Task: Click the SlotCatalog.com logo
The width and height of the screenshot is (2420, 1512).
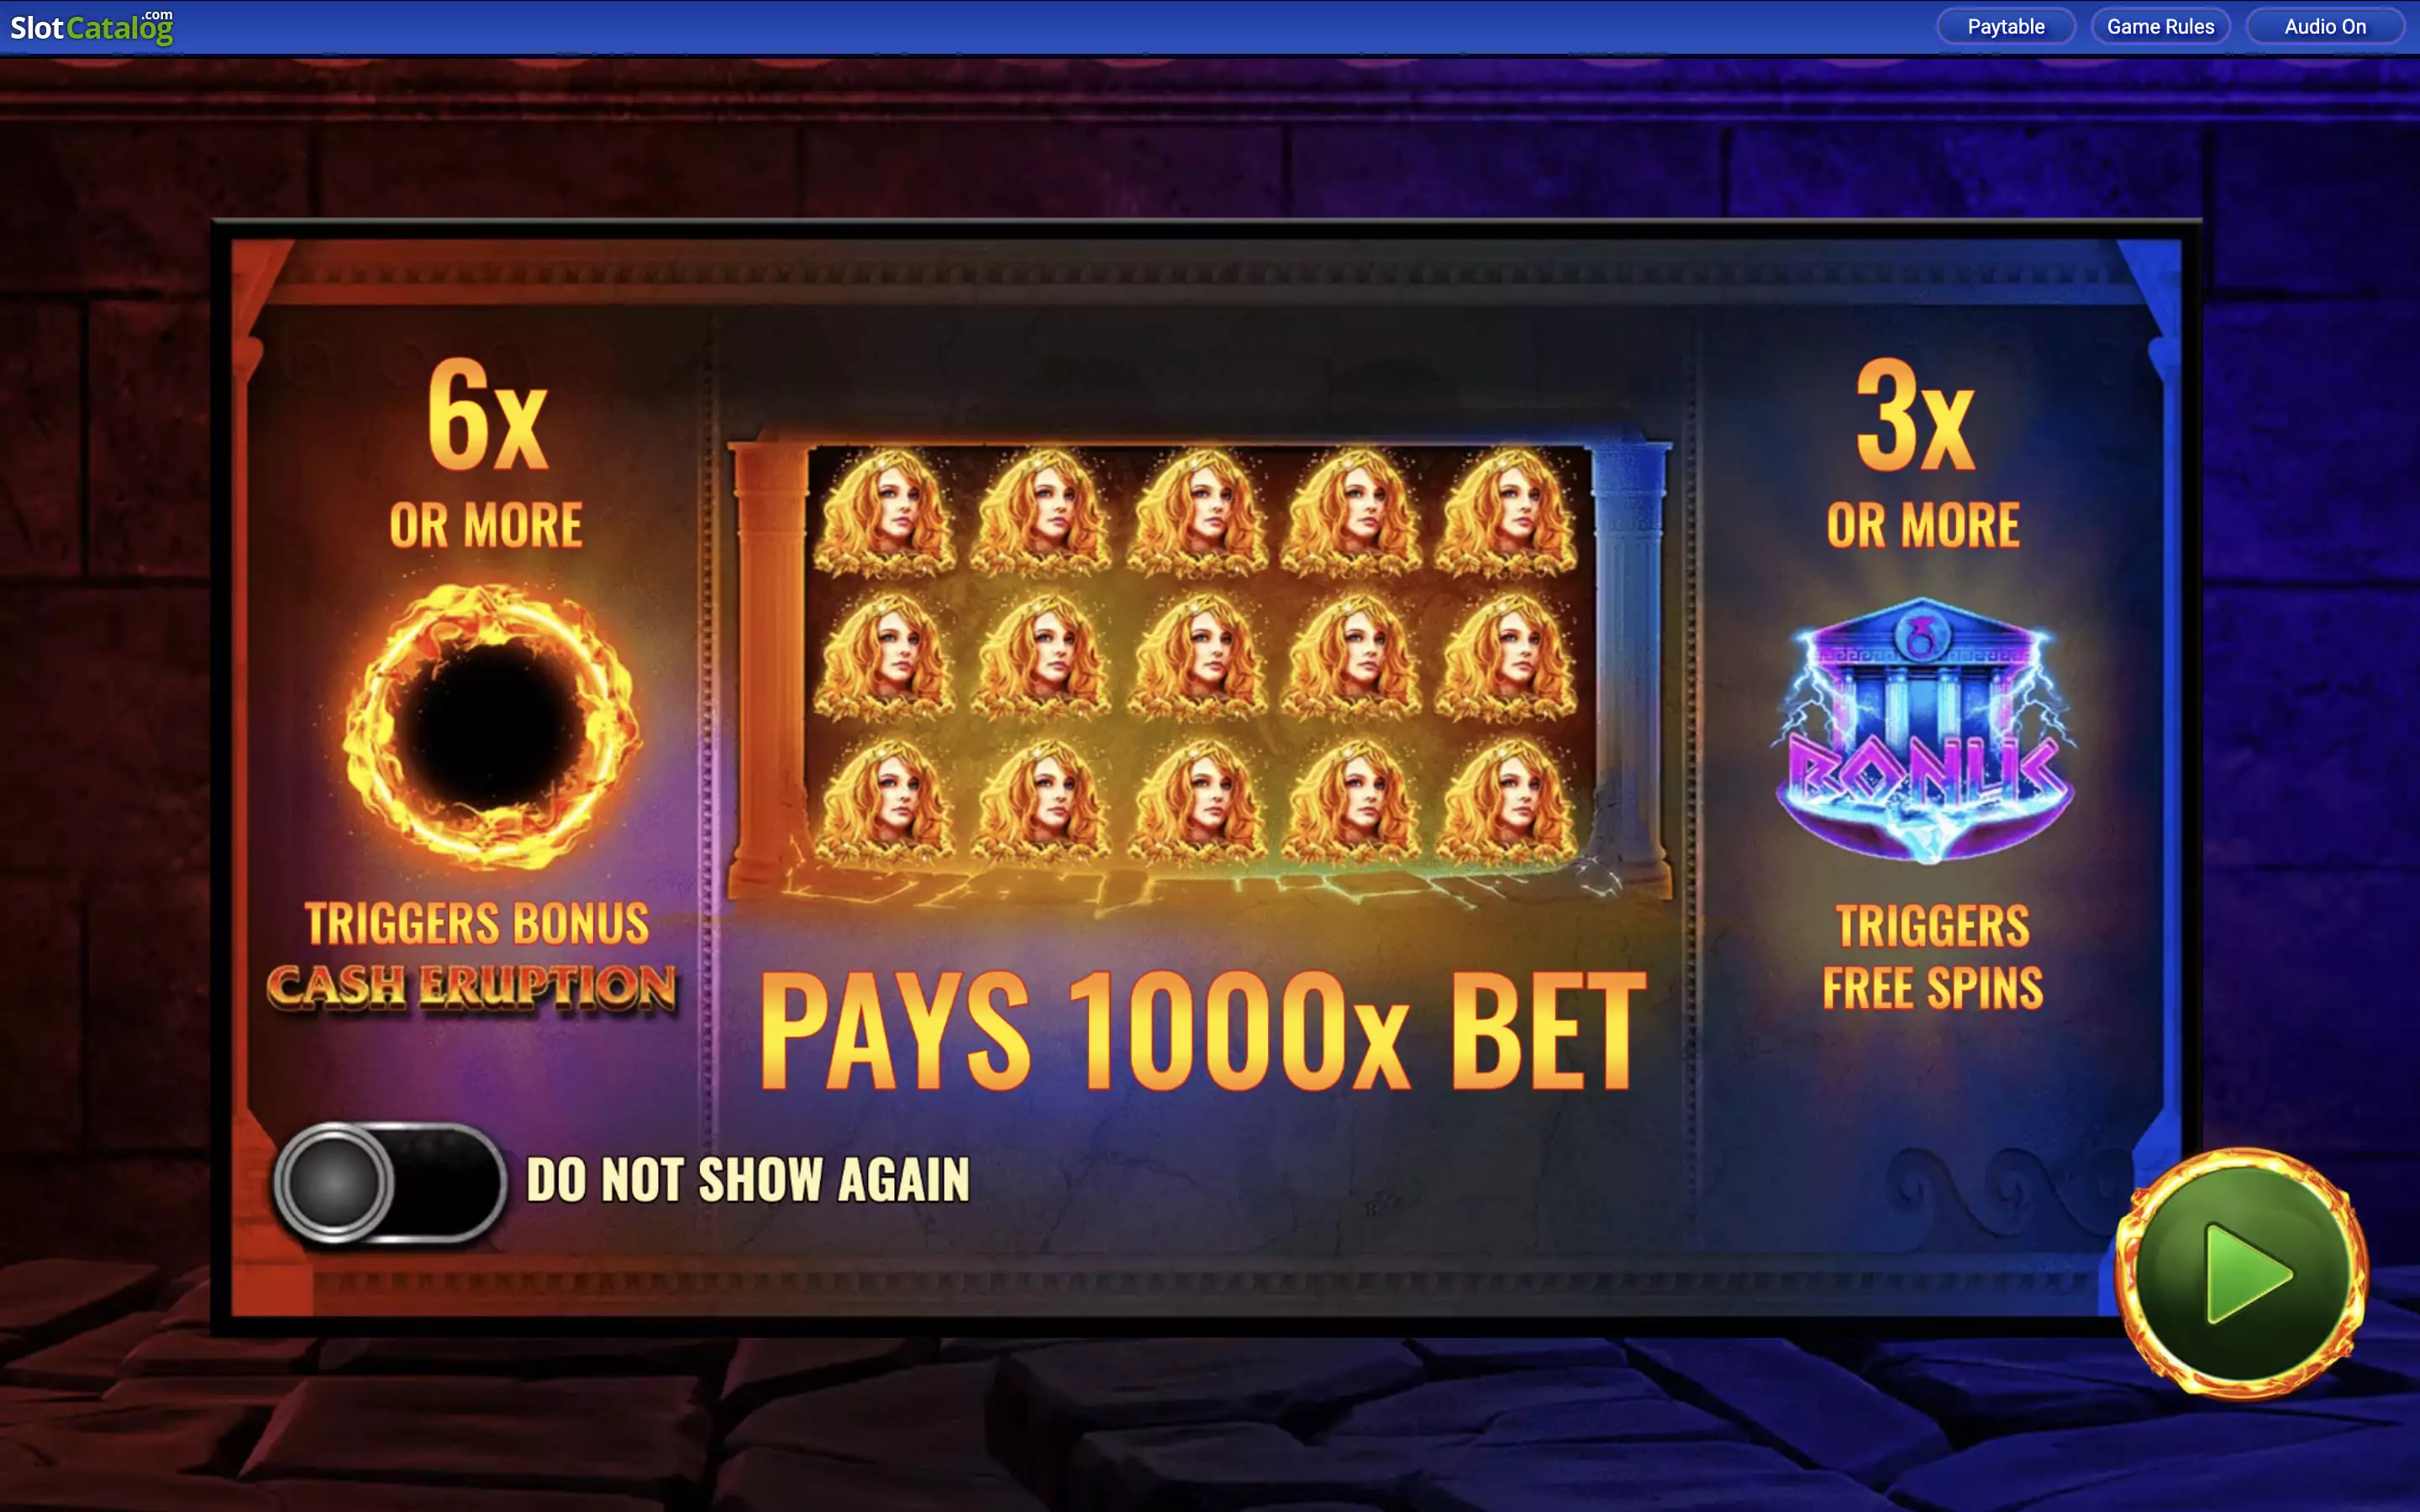Action: point(92,27)
